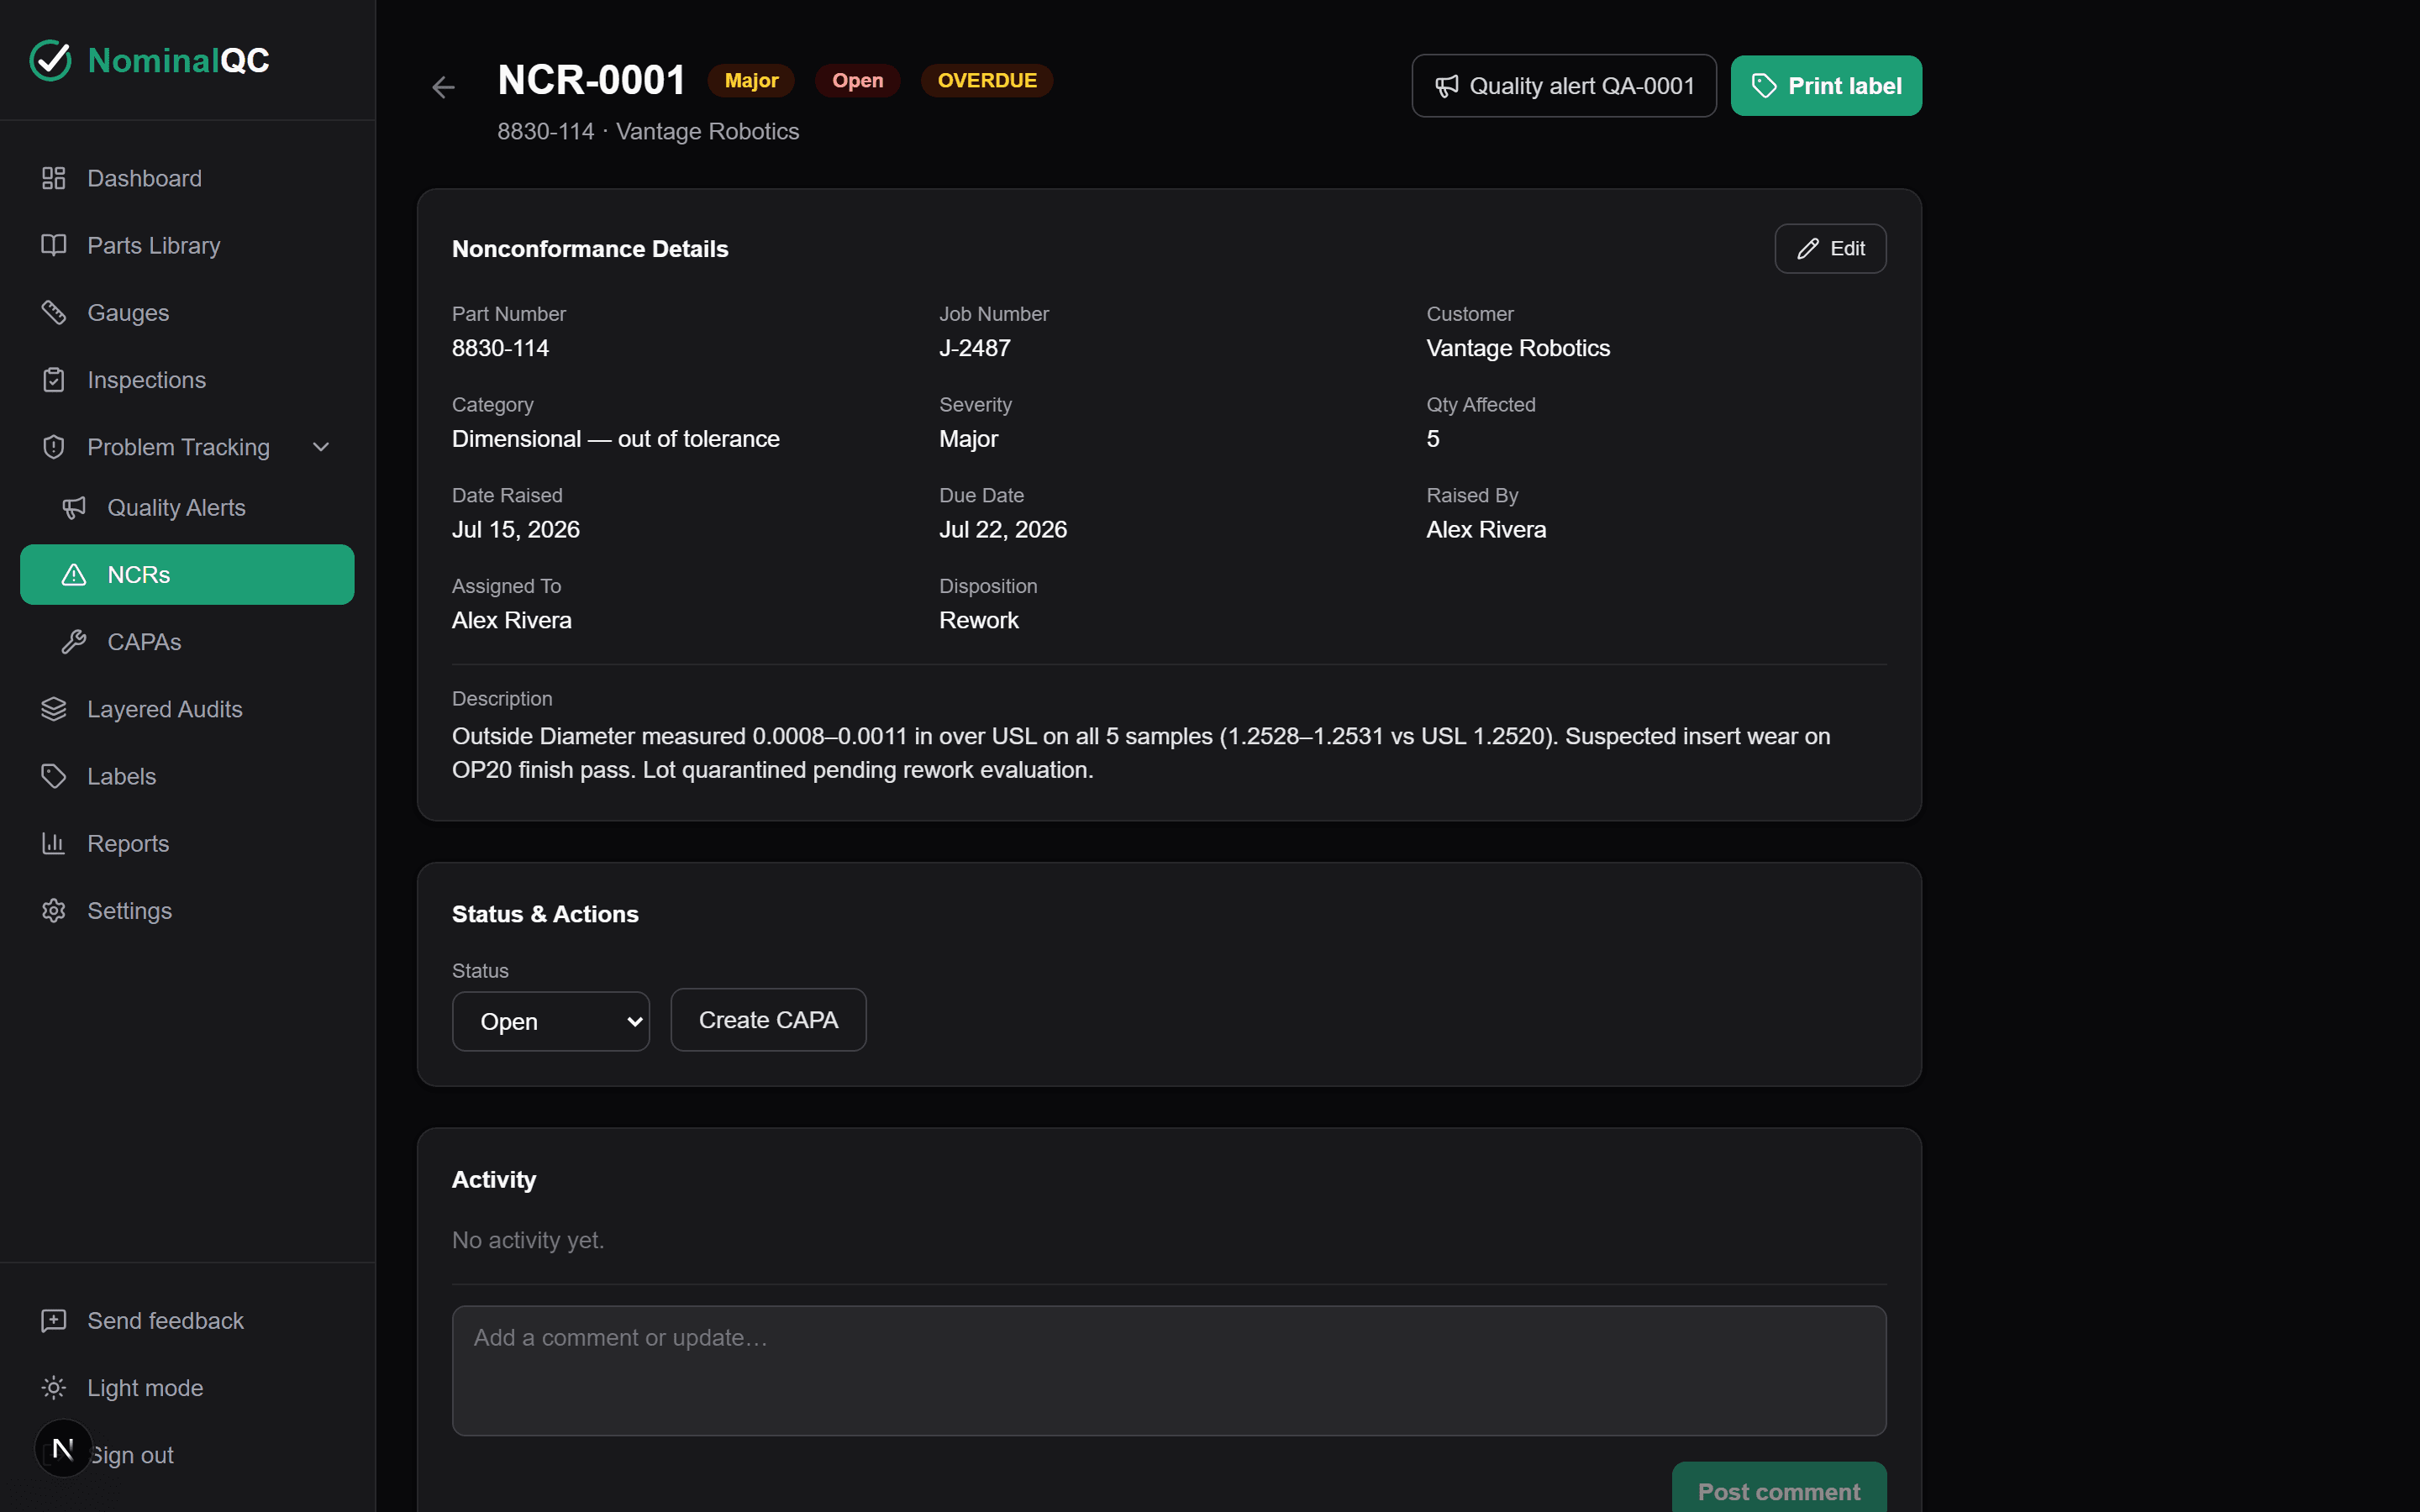Click the Open status badge in header
This screenshot has height=1512, width=2420.
pyautogui.click(x=857, y=81)
